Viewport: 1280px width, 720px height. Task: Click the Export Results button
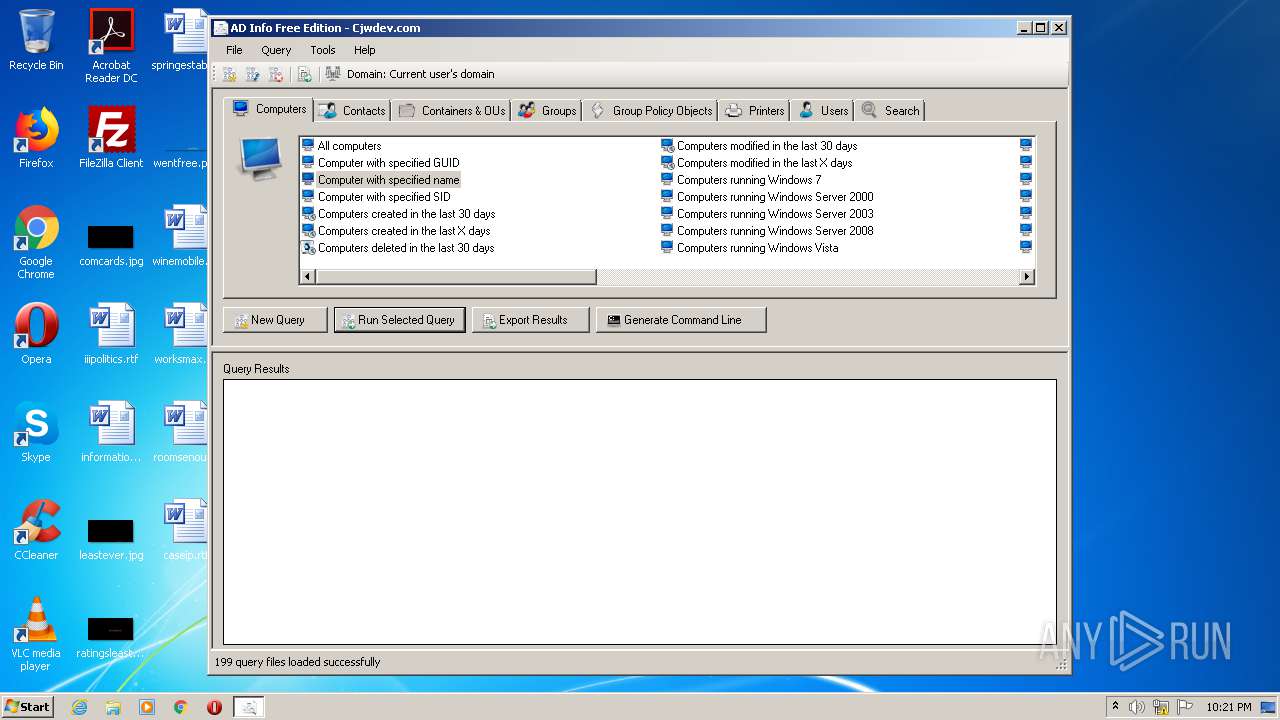[531, 320]
